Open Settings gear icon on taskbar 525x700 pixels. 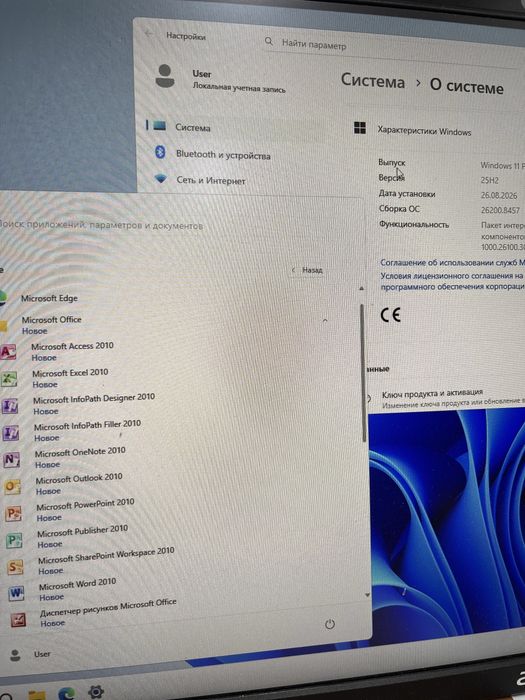coord(96,692)
